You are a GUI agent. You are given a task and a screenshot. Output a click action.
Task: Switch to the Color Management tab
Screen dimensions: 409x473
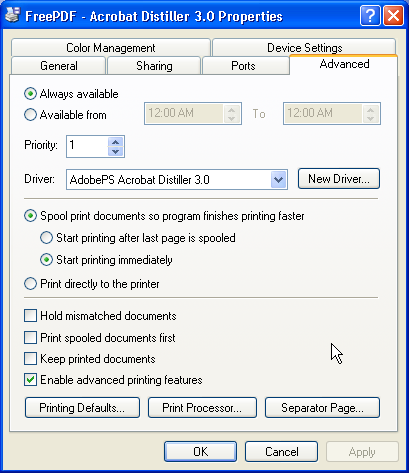click(x=111, y=48)
